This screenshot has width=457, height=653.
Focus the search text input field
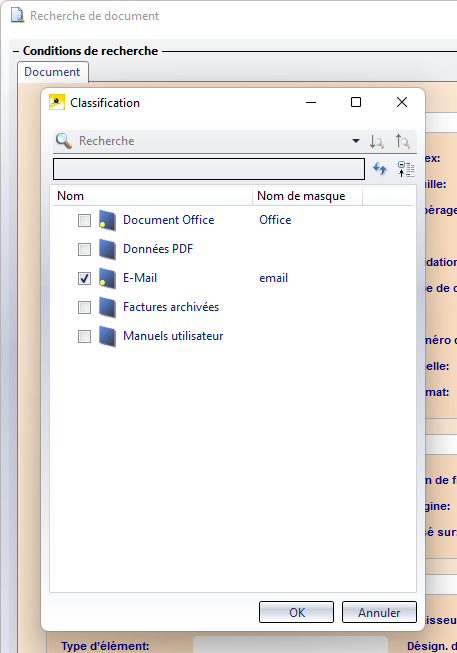(x=209, y=169)
